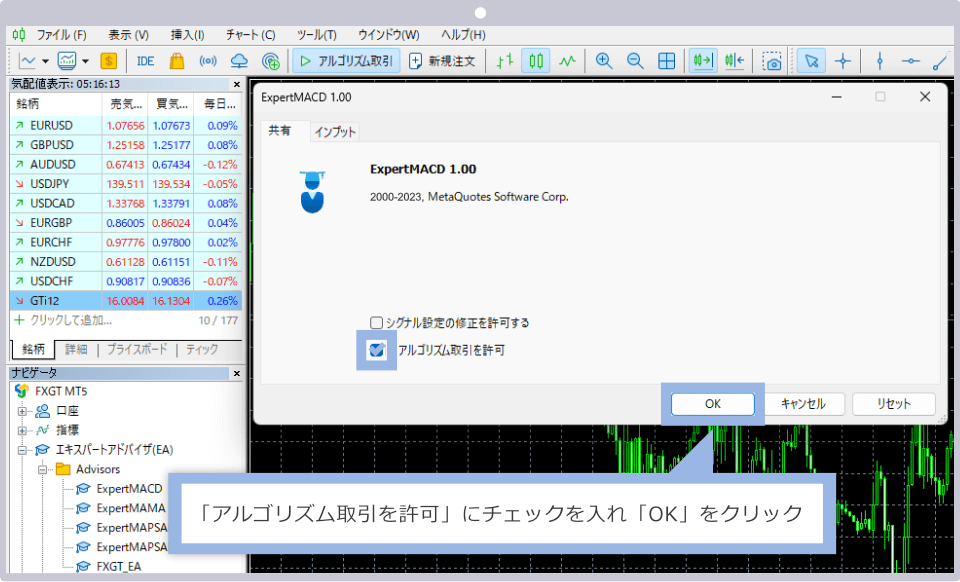Click the screenshot camera icon

pyautogui.click(x=771, y=61)
